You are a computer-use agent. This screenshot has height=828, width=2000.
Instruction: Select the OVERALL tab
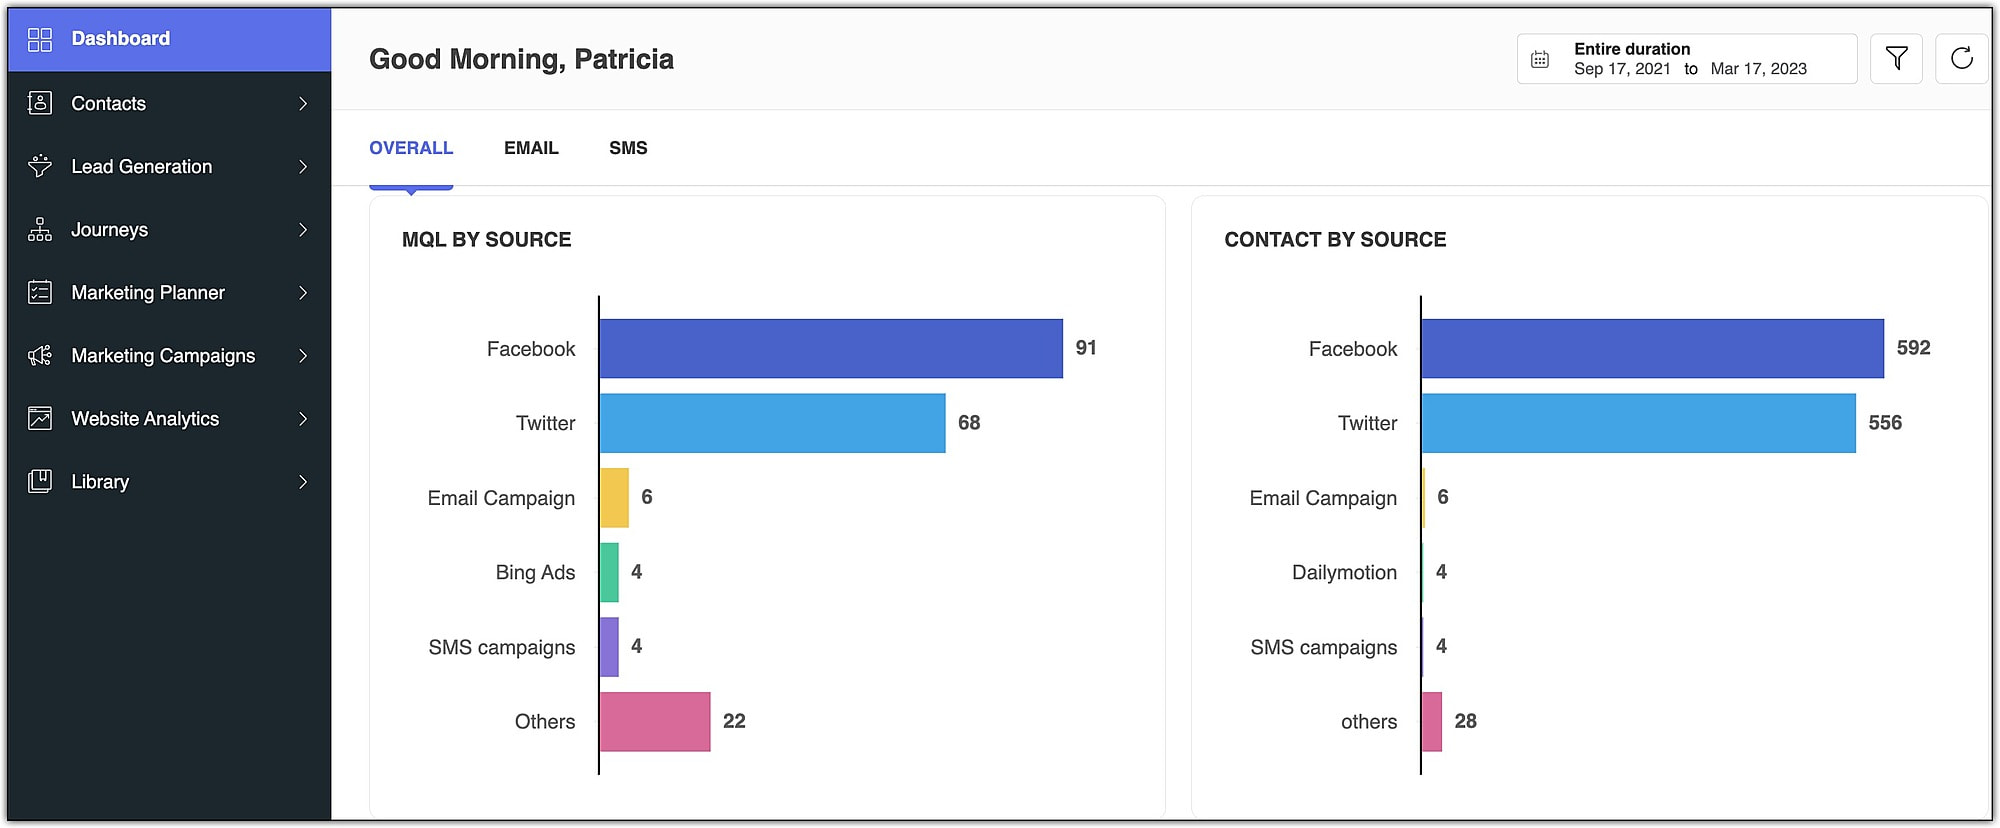point(411,148)
